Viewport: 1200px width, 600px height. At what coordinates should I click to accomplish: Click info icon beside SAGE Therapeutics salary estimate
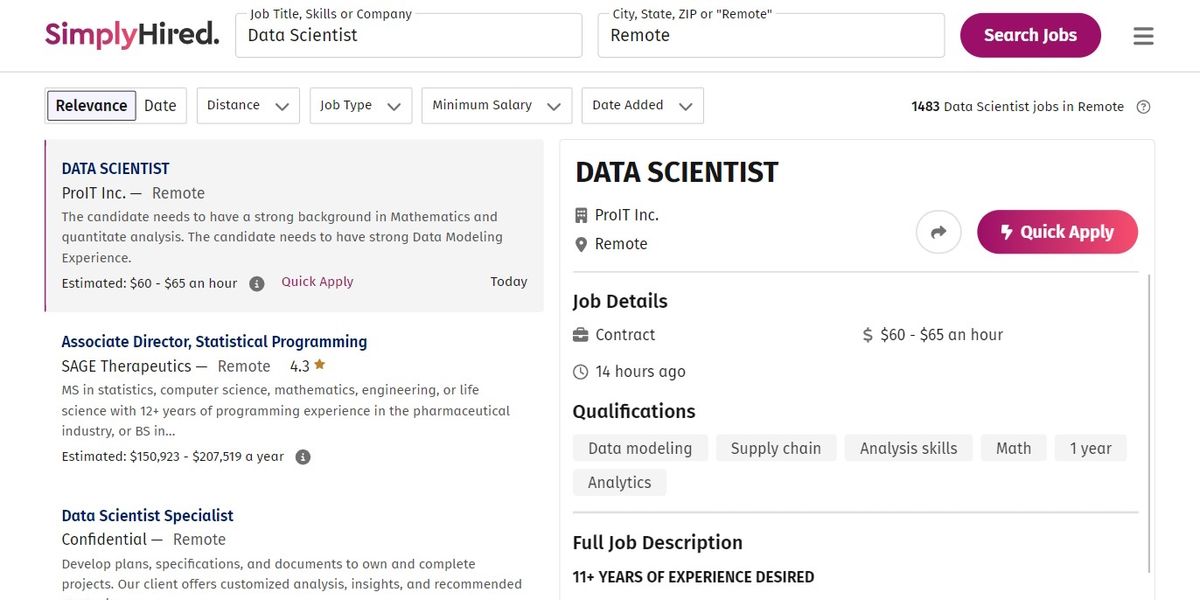[303, 457]
